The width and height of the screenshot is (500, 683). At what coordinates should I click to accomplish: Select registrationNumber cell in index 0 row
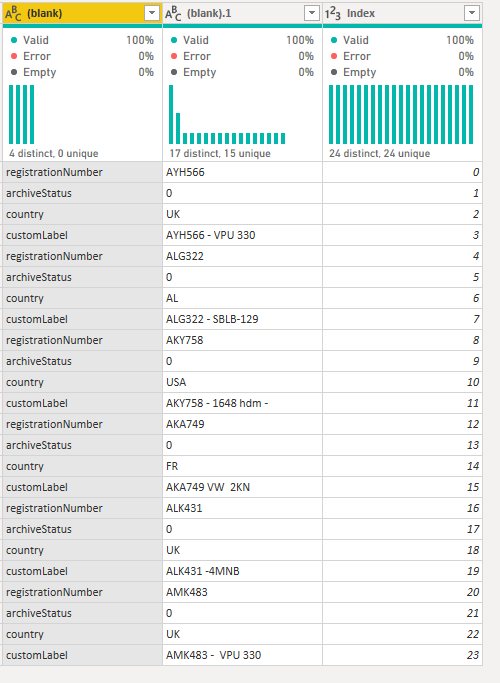[x=82, y=172]
